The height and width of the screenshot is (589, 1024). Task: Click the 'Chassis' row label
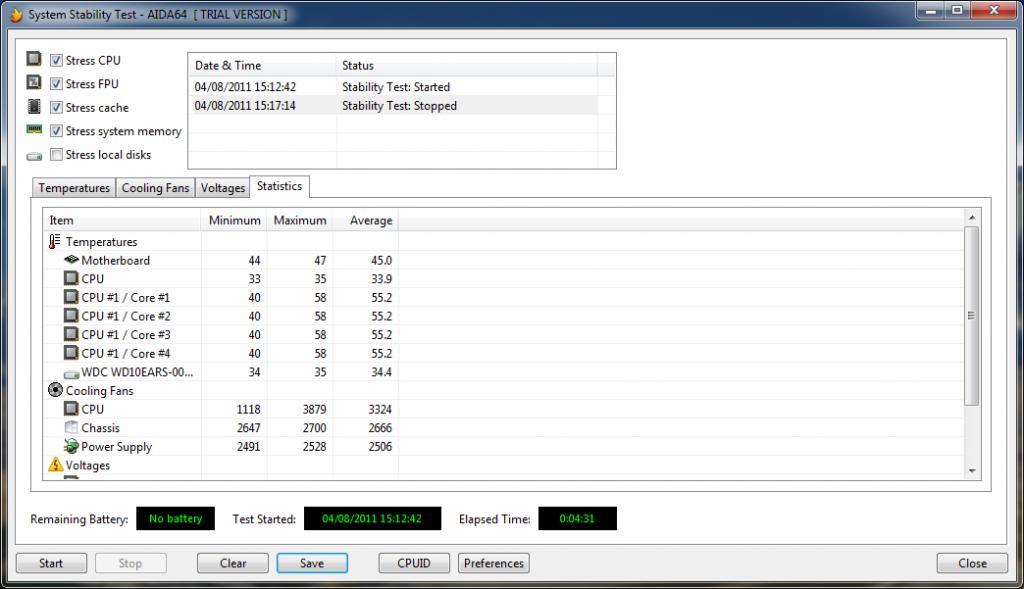pos(101,428)
